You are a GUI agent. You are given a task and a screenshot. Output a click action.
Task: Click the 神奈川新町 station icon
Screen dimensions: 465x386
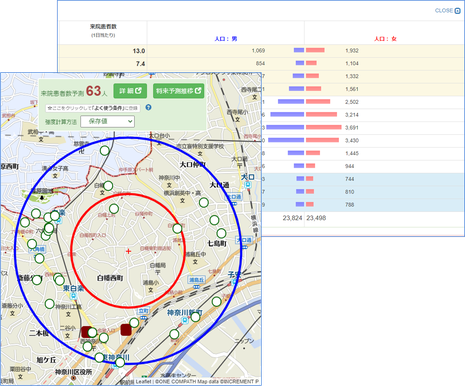click(185, 320)
